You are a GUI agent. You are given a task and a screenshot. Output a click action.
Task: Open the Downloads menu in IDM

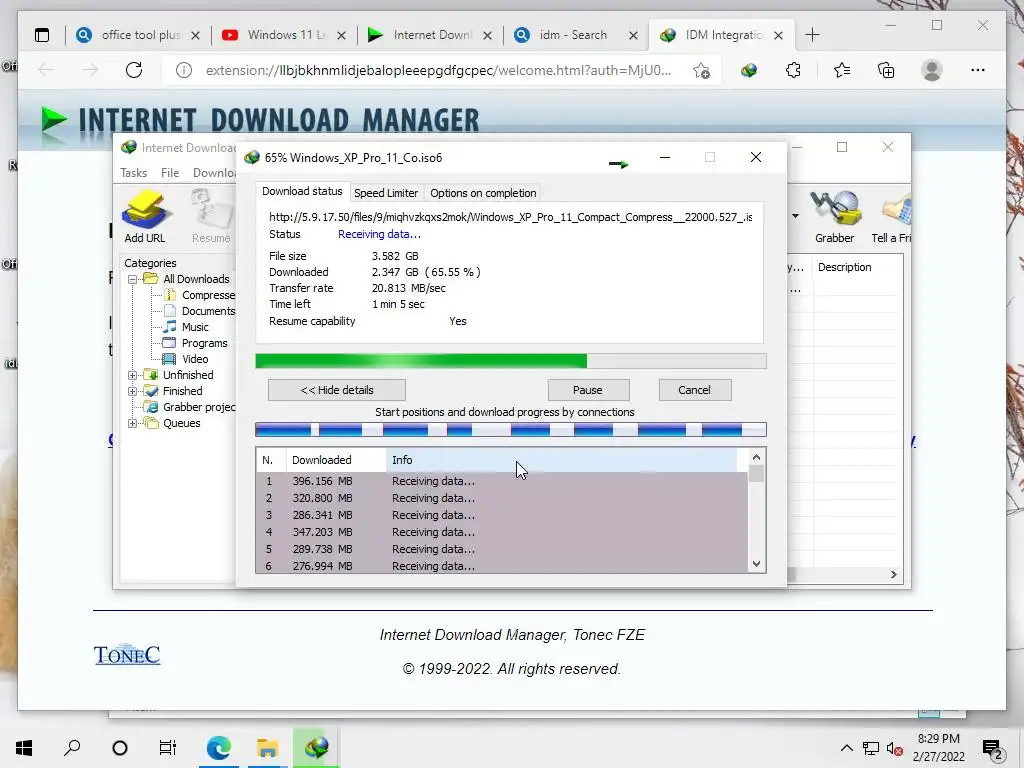click(x=214, y=173)
